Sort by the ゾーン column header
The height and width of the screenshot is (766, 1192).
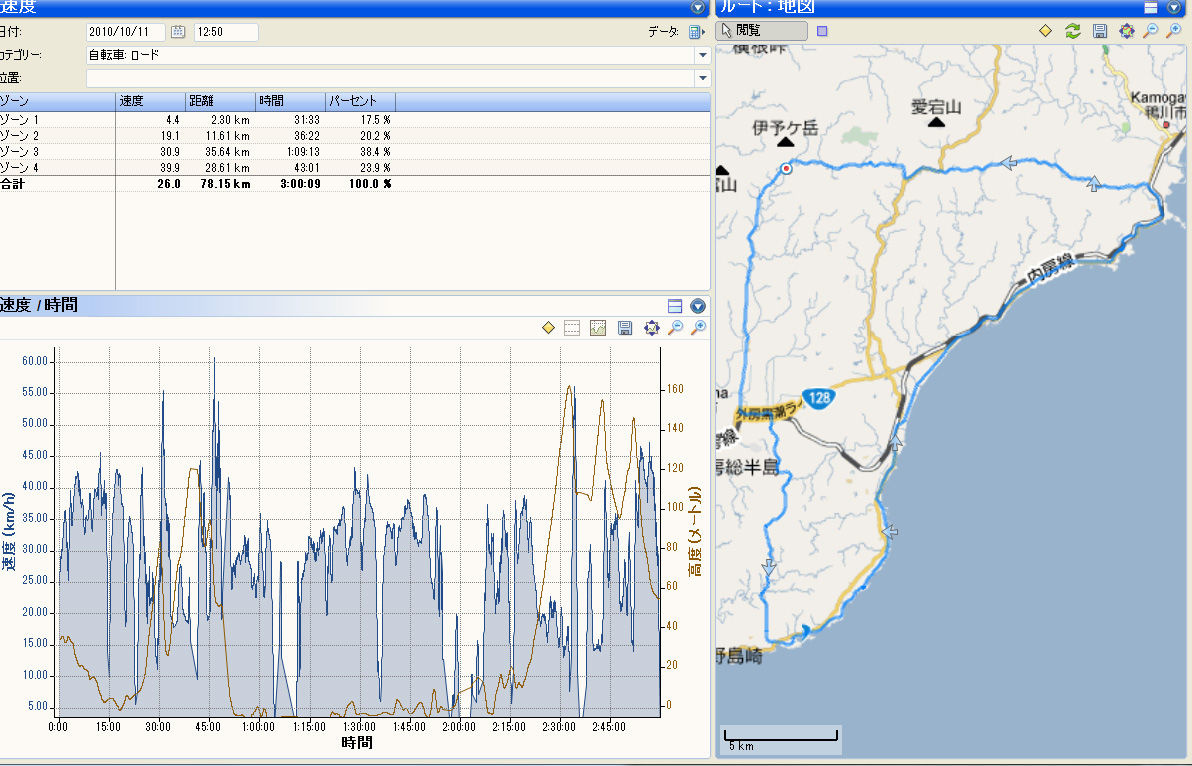click(x=57, y=101)
